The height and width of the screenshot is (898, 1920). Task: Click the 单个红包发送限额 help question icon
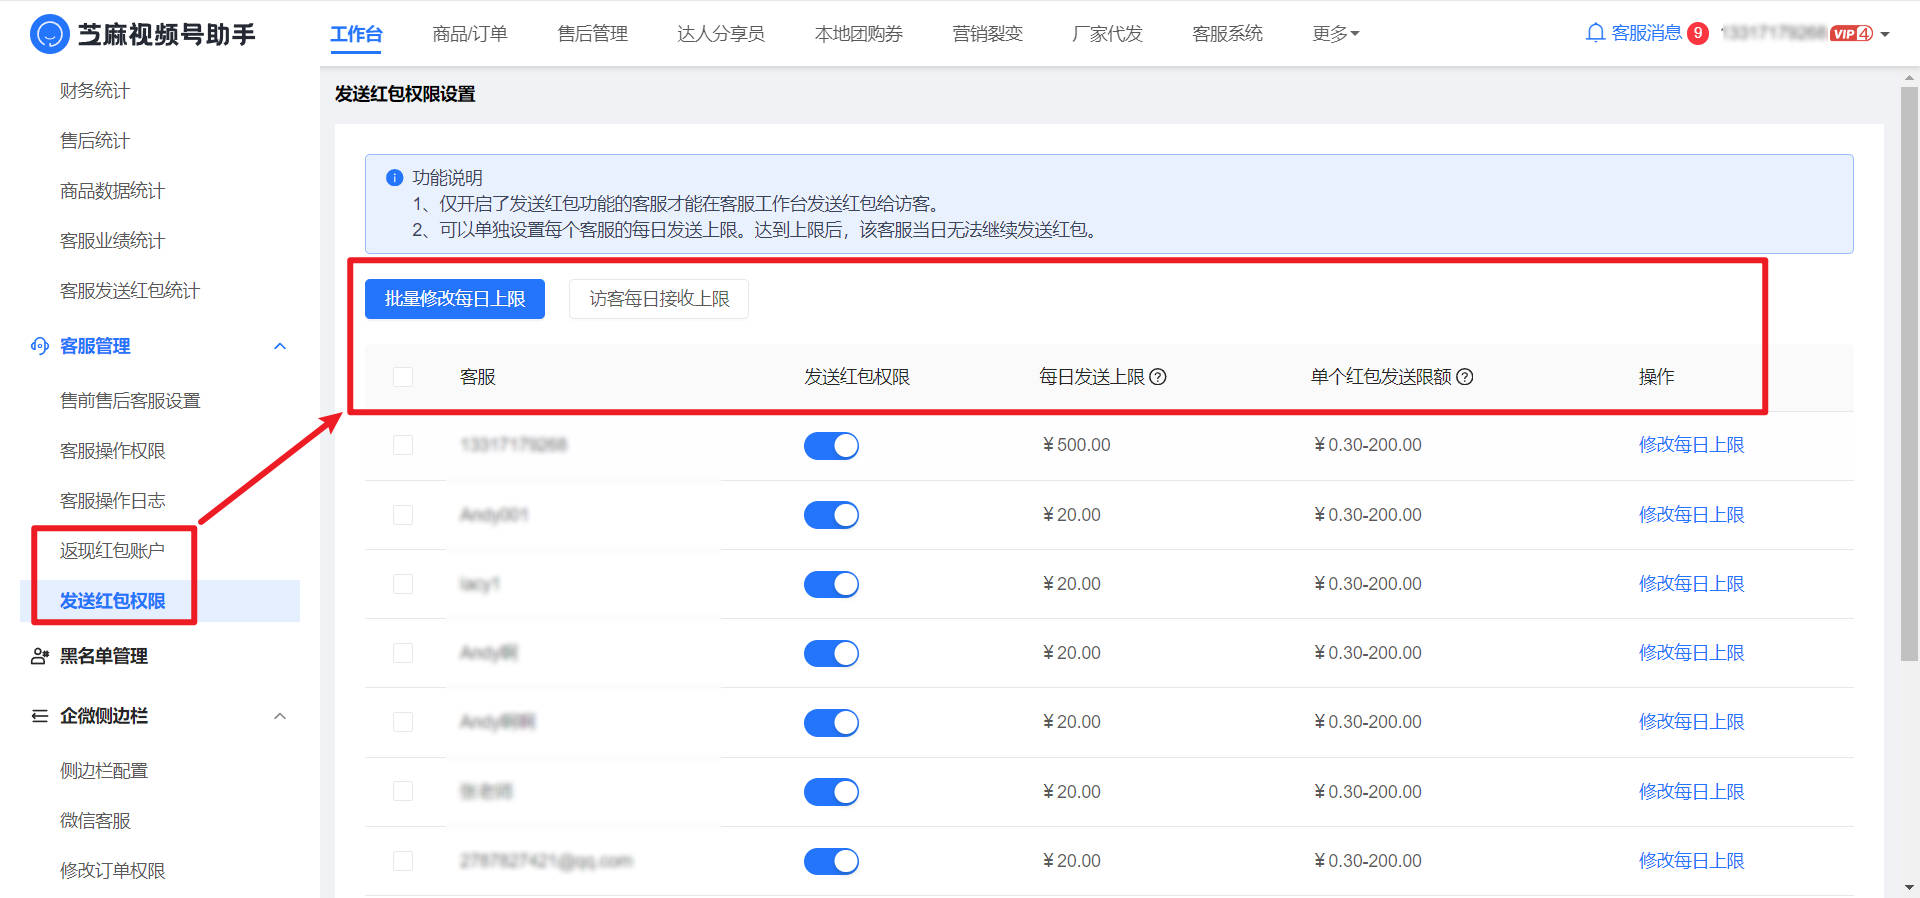pos(1464,377)
